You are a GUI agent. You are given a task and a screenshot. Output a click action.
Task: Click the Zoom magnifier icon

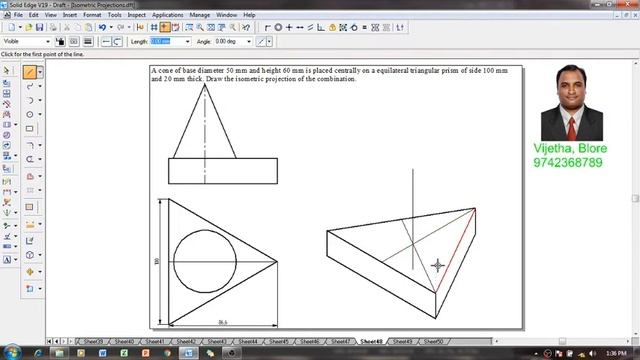(x=200, y=28)
